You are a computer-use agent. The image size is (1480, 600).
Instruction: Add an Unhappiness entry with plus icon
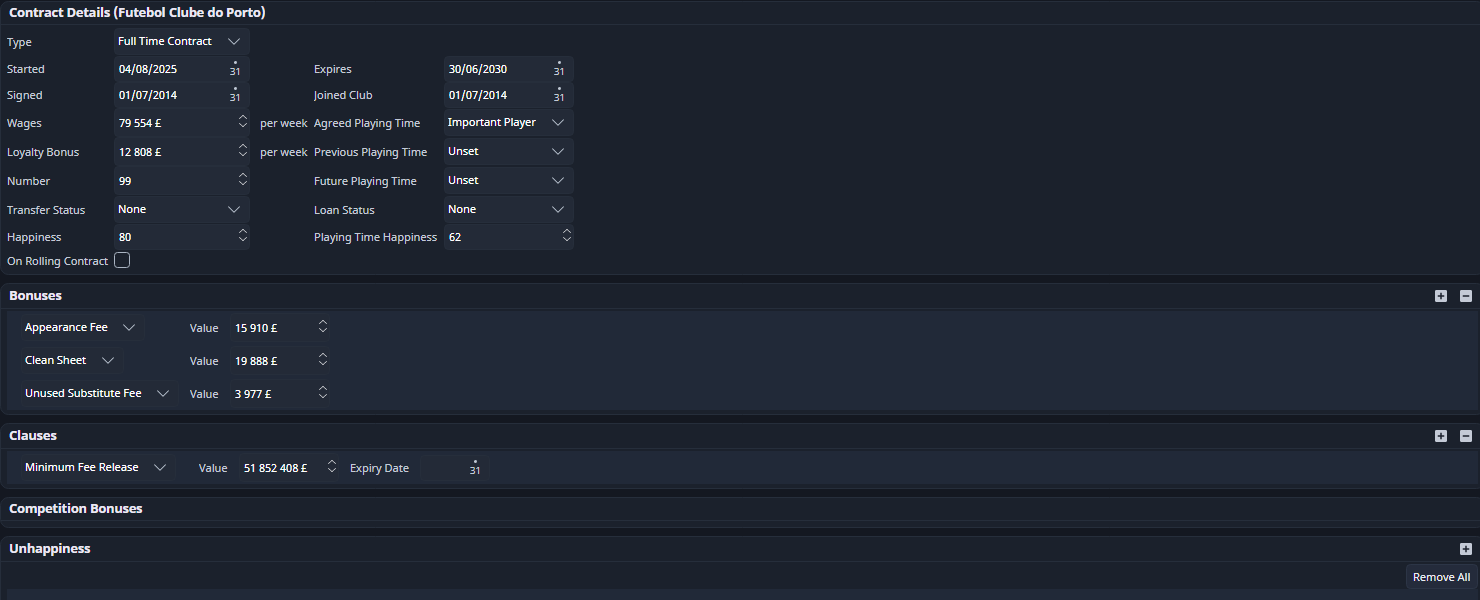point(1466,549)
